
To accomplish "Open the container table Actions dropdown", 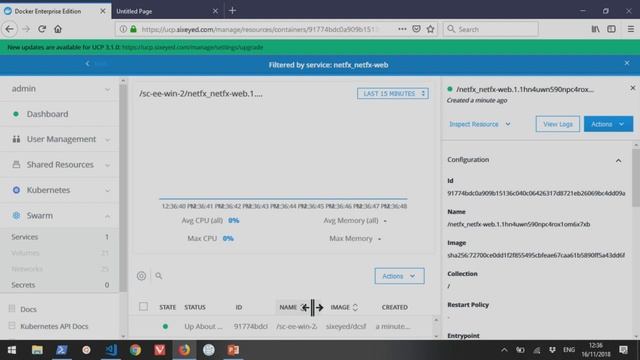I will point(399,276).
